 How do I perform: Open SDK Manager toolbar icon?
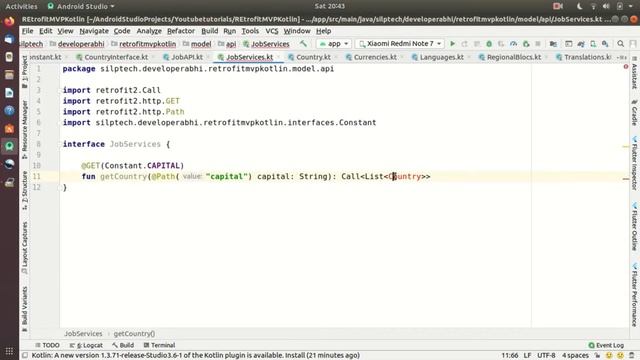click(605, 44)
